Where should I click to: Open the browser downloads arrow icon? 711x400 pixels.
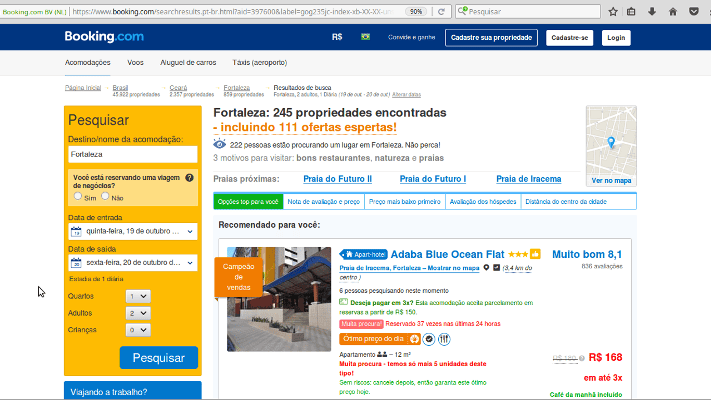[652, 12]
